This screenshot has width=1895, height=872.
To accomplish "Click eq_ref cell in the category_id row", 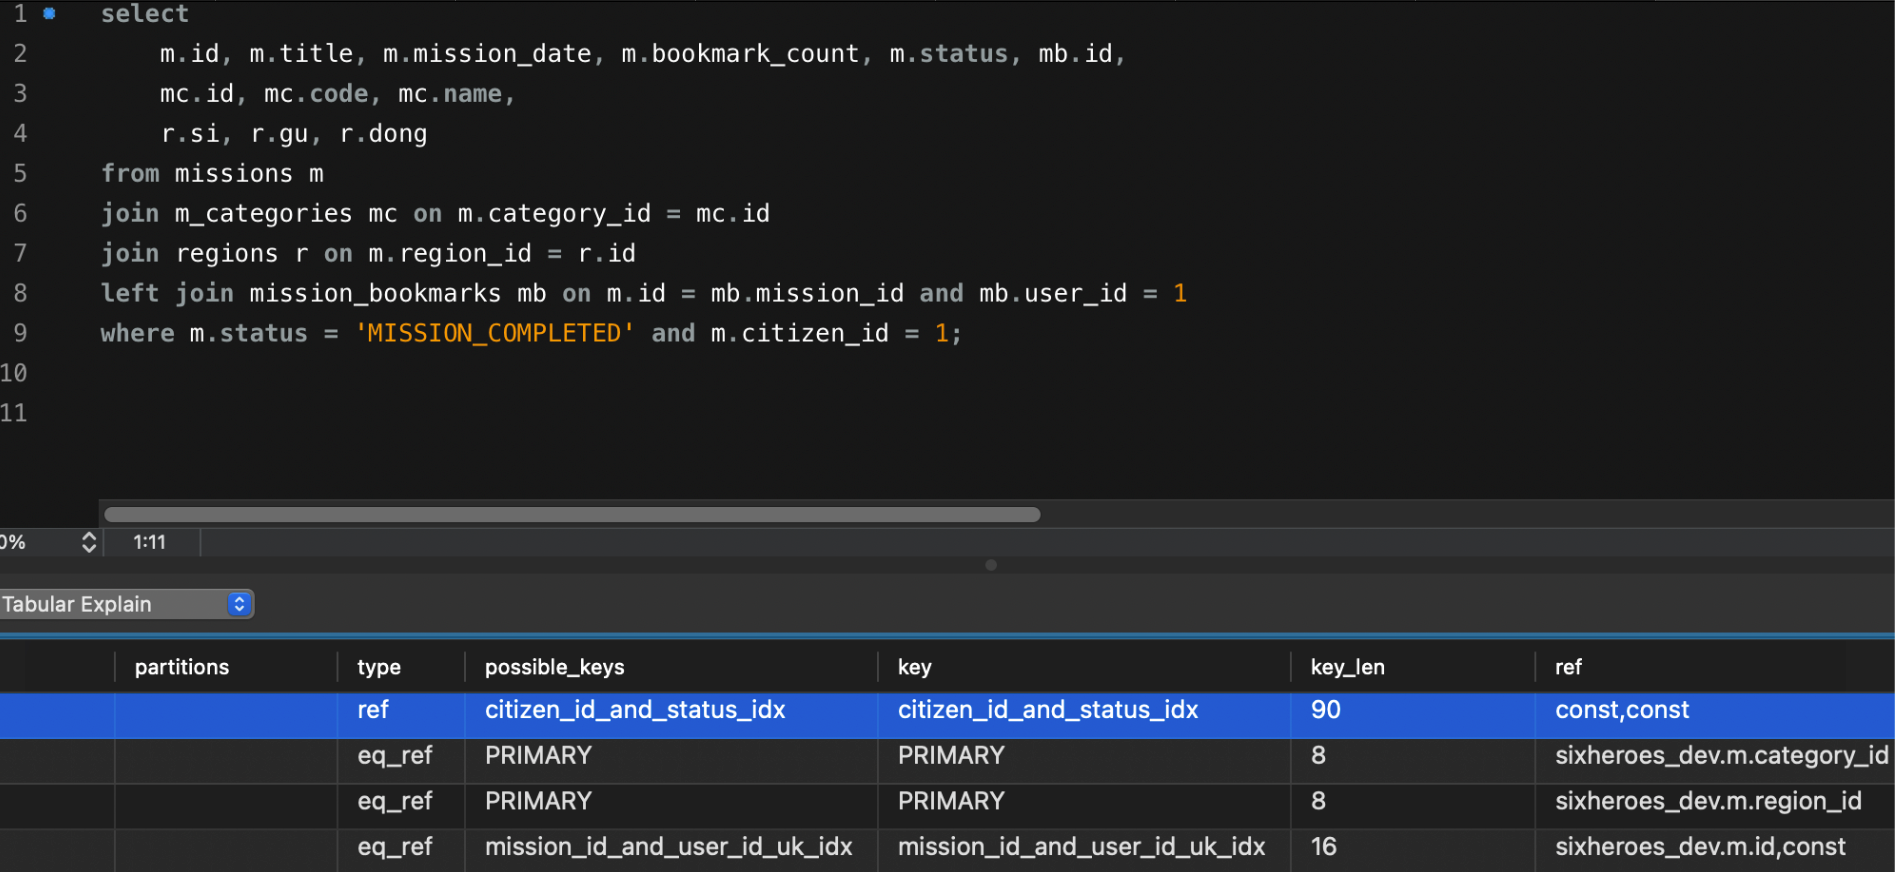I will [395, 756].
